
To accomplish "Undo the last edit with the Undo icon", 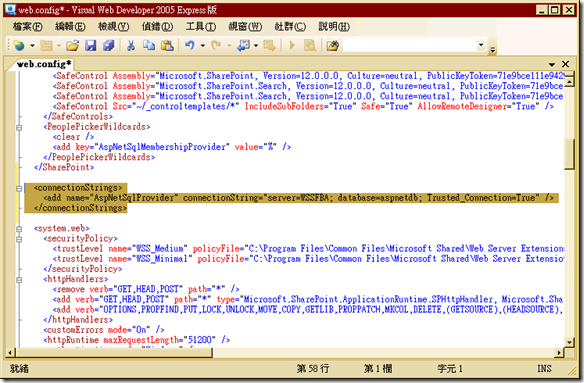I will [x=190, y=46].
